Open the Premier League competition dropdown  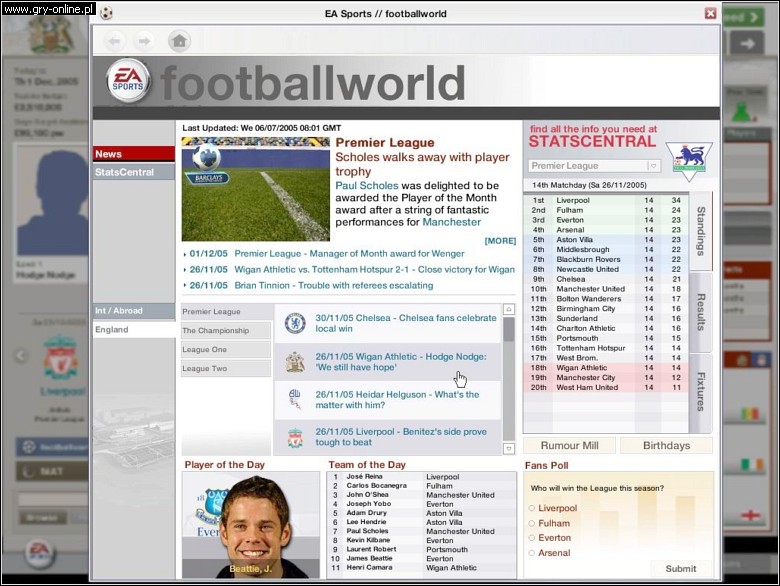coord(594,166)
